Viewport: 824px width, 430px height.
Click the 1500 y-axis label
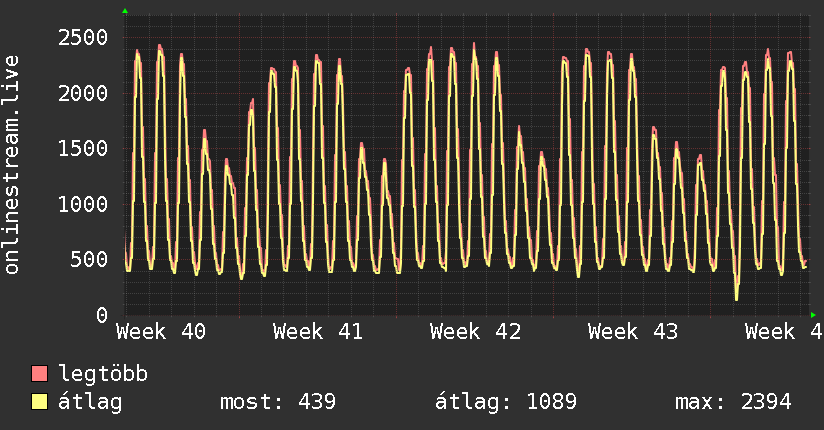tap(83, 148)
